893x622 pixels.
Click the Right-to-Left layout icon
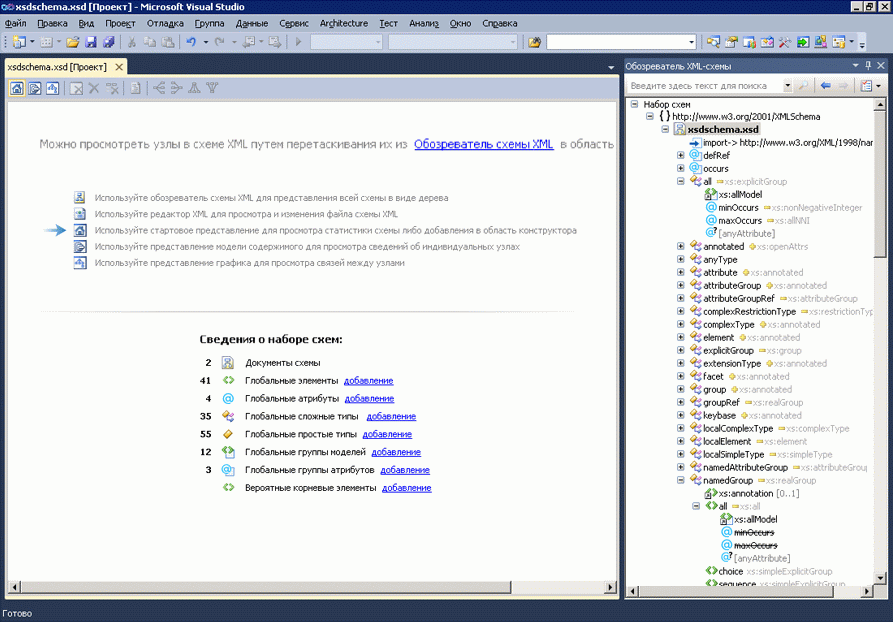click(x=177, y=88)
